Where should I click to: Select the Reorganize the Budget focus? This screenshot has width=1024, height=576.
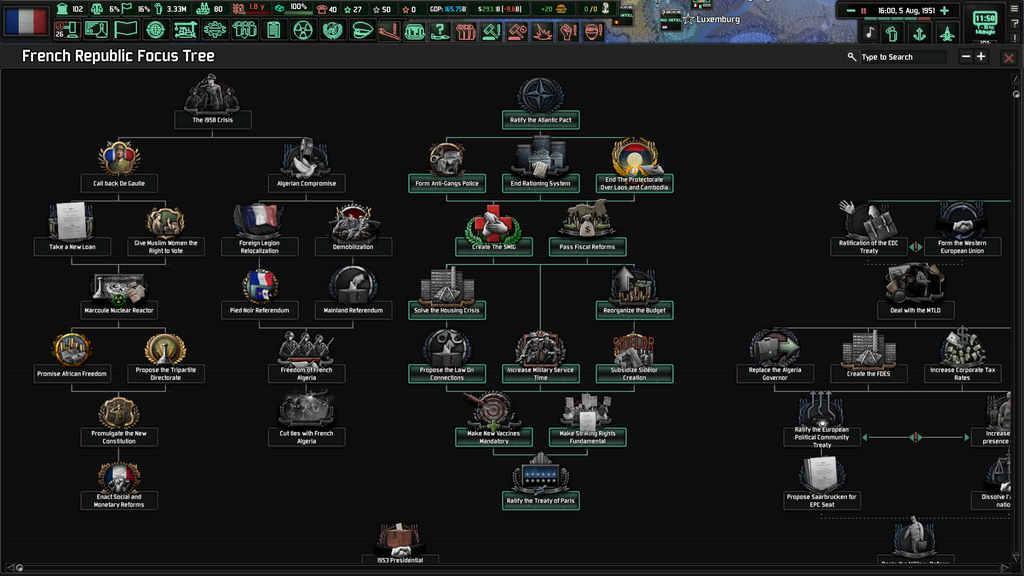(634, 293)
